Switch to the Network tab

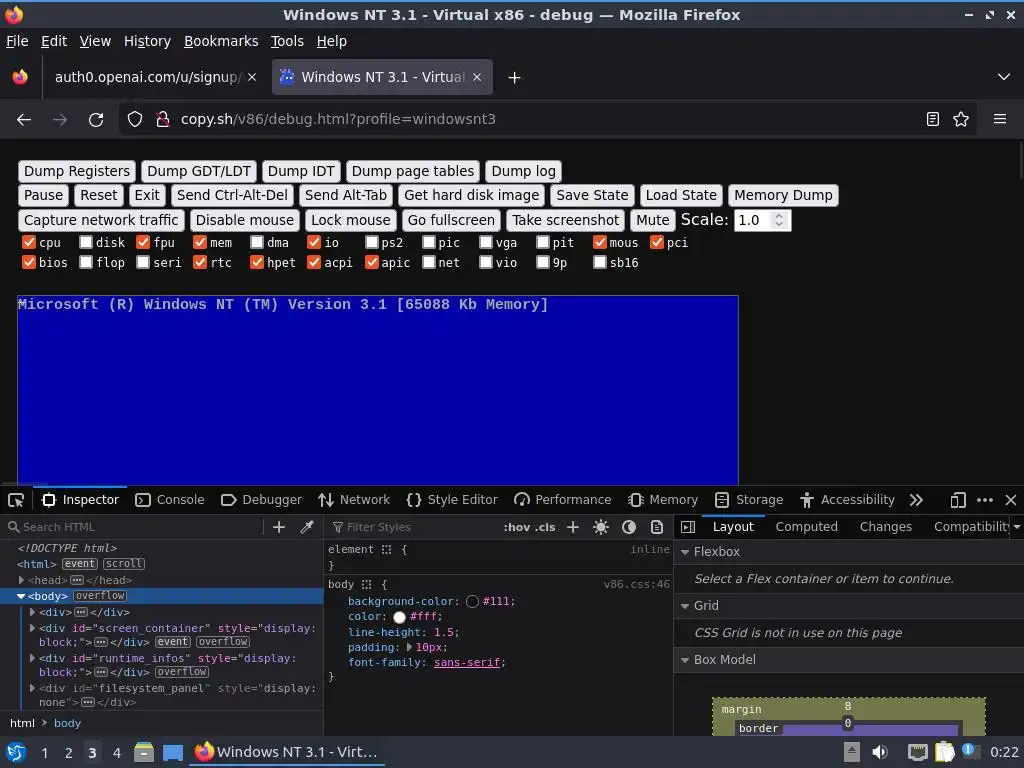click(x=354, y=500)
